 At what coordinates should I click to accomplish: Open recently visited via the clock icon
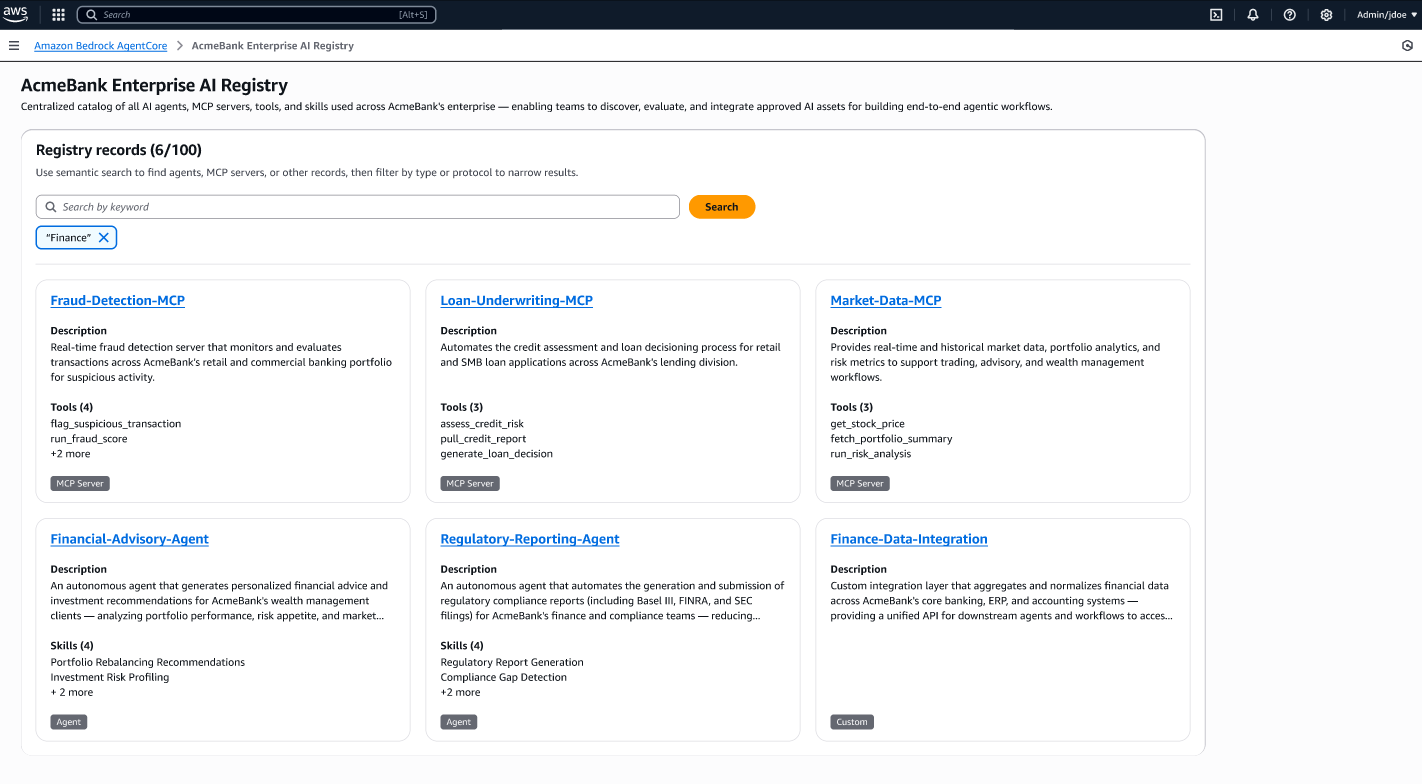coord(1408,45)
